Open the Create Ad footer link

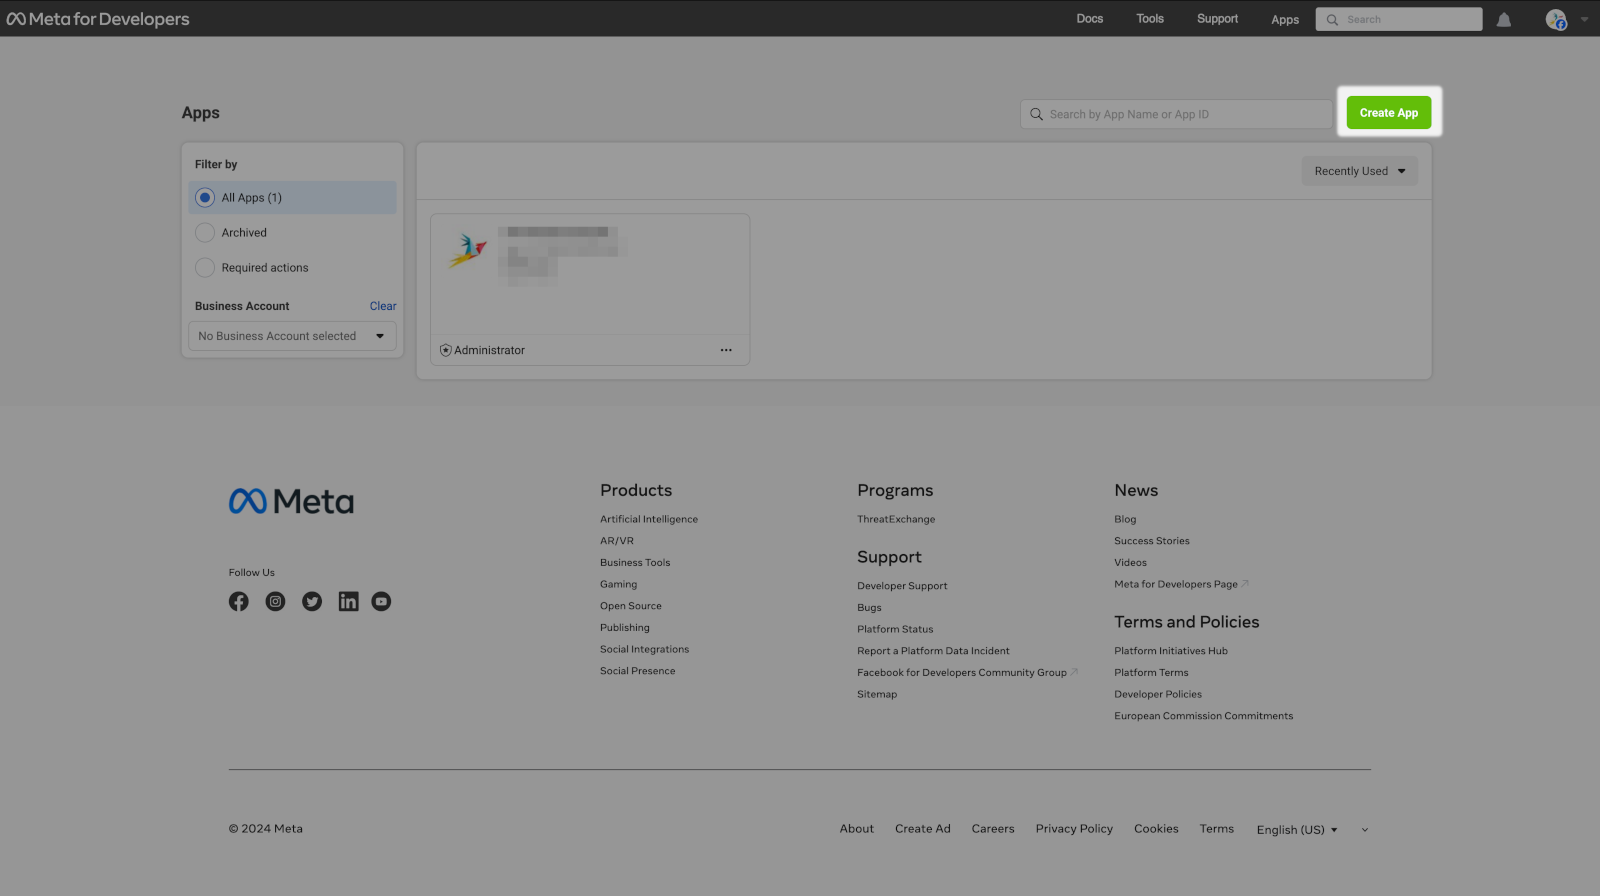coord(923,829)
